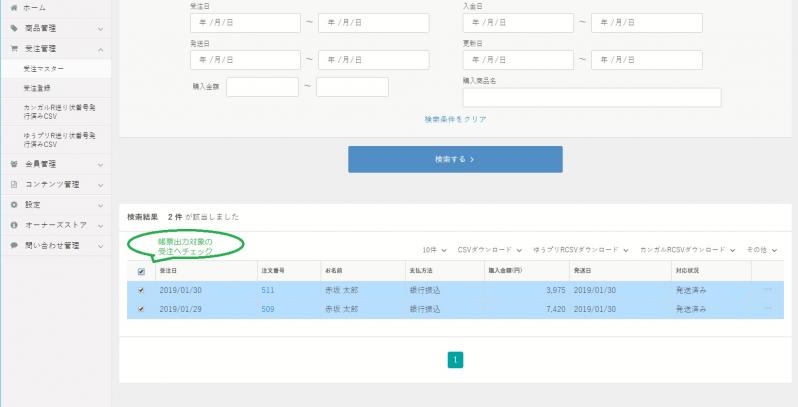
Task: Click the オーナーズストア info icon
Action: coord(14,225)
